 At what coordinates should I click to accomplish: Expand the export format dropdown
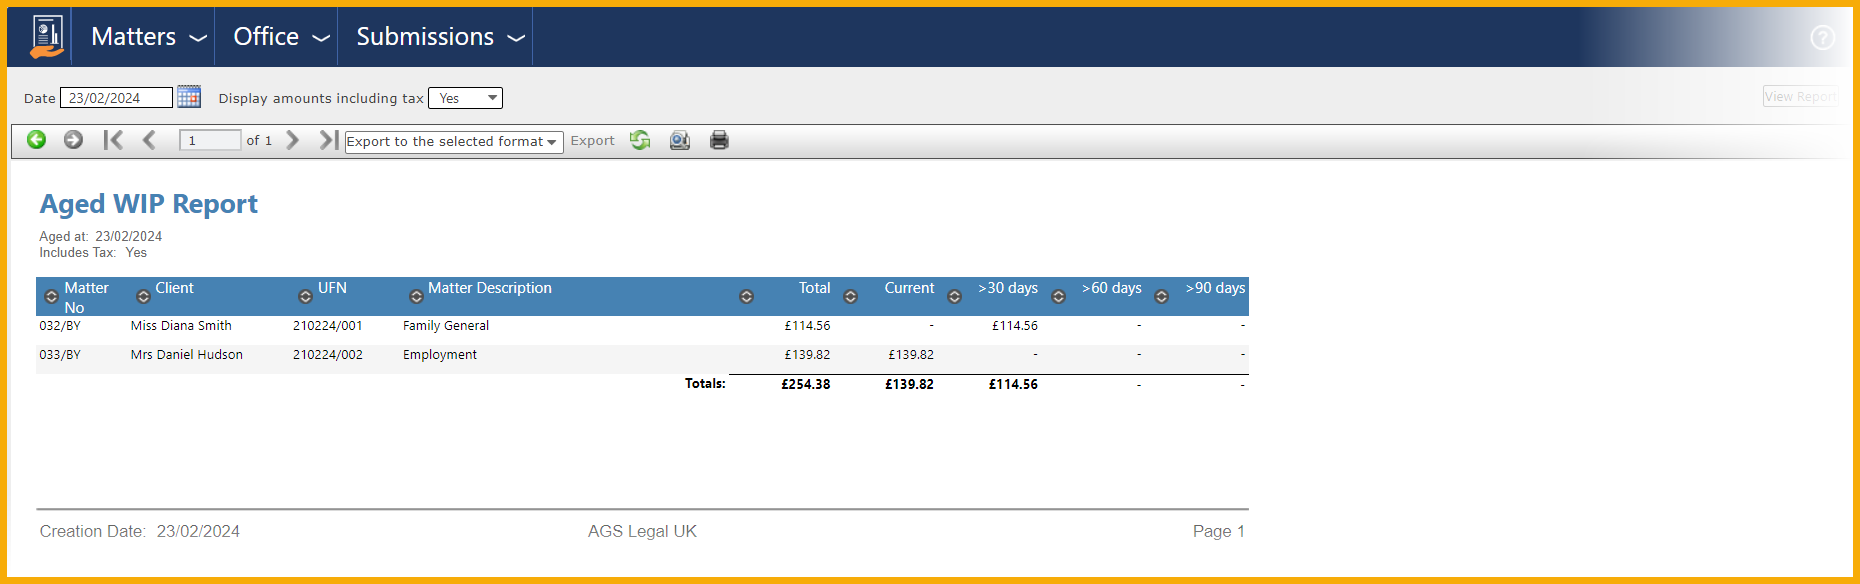pos(453,142)
